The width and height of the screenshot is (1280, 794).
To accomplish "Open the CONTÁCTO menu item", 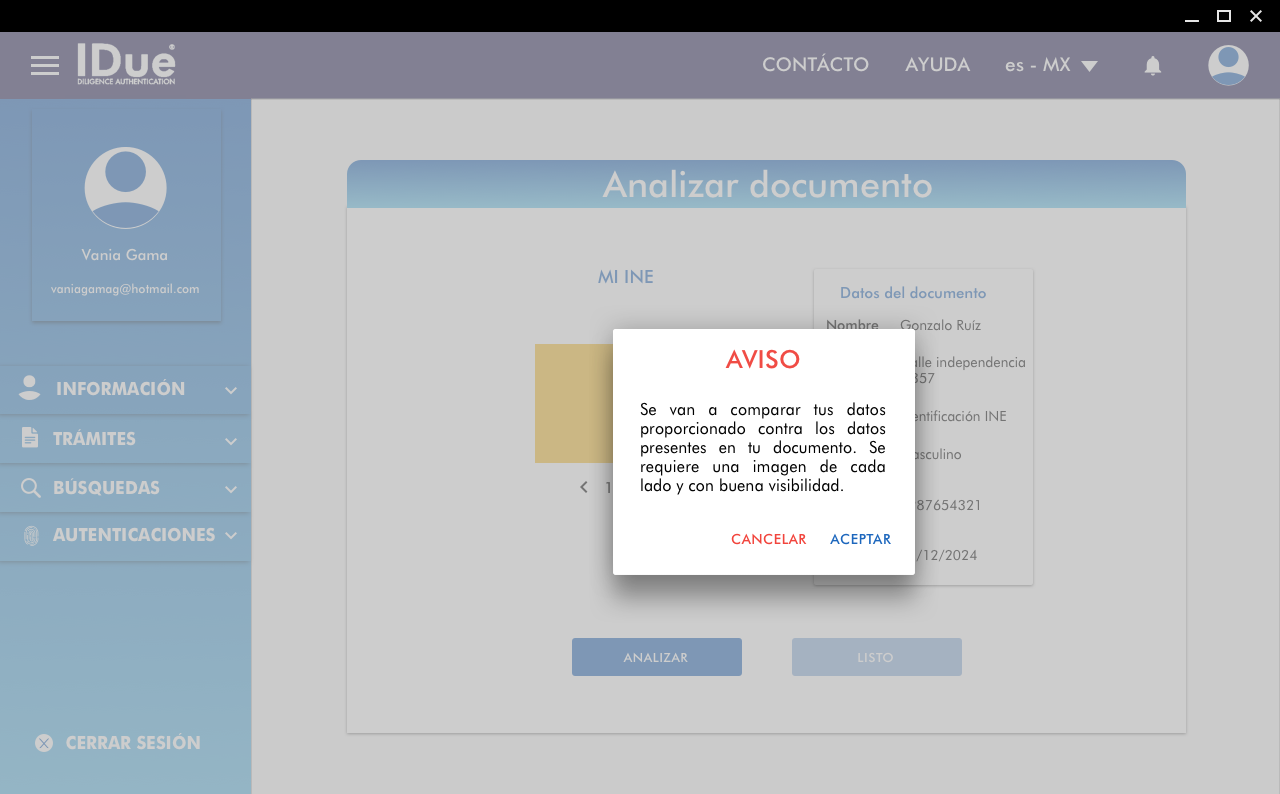I will [815, 65].
